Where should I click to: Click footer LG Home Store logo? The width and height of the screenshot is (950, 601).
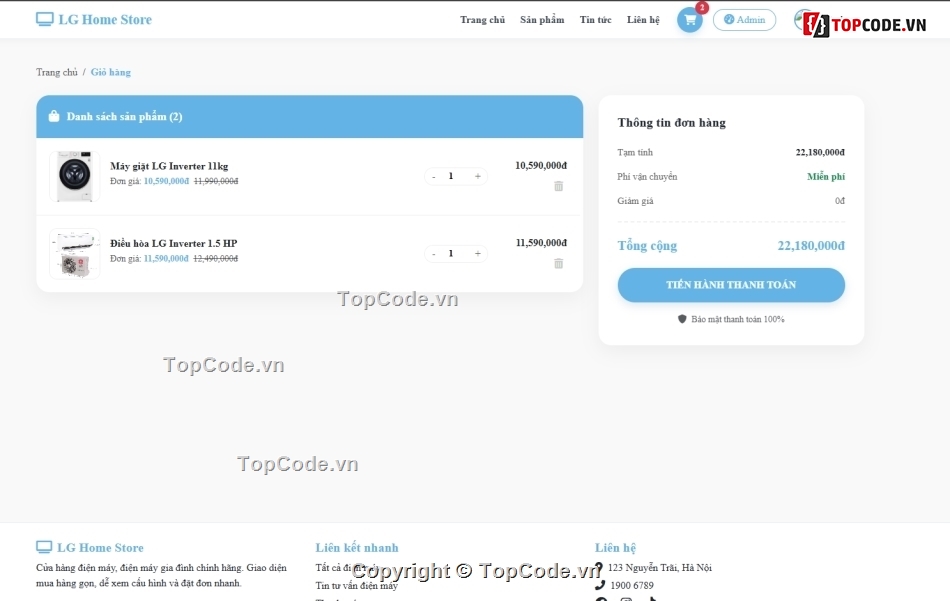[90, 548]
